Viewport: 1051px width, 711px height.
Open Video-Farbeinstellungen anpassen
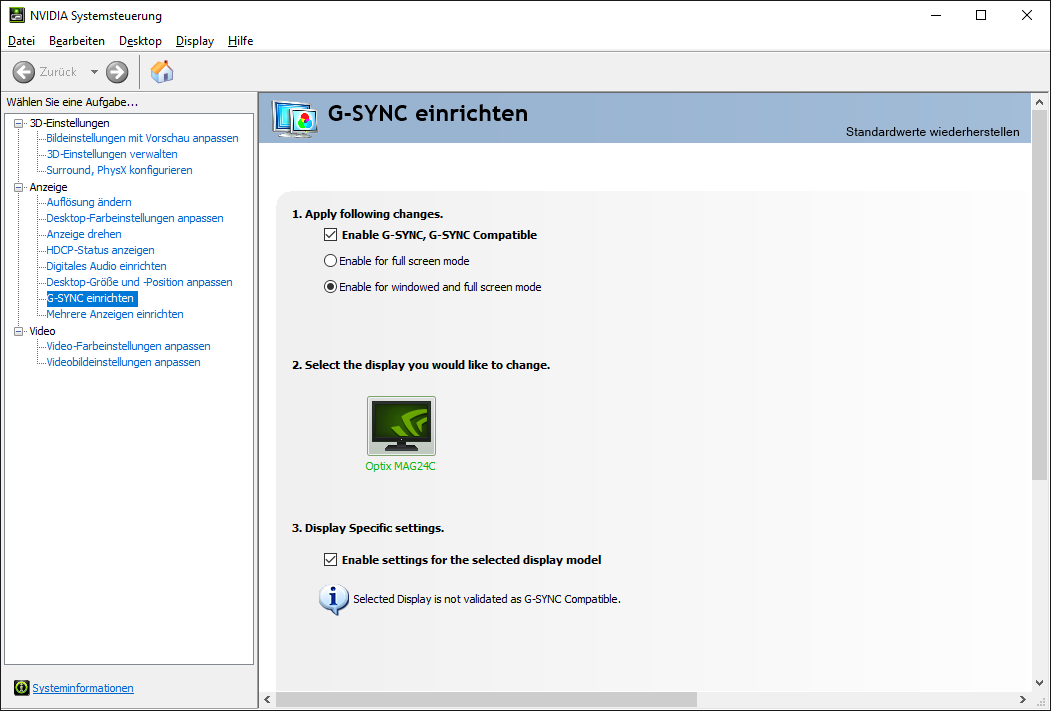[128, 346]
